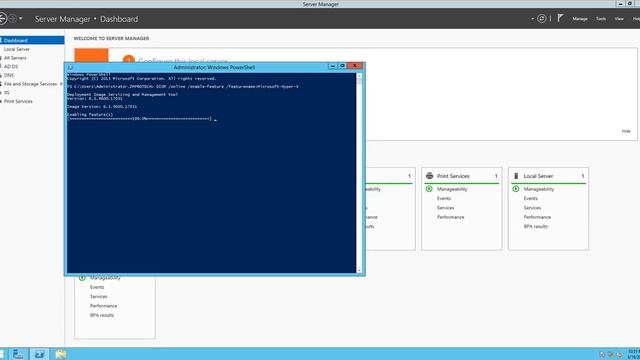Click the server icon on Local Server tile
The image size is (640, 360).
[x=516, y=176]
